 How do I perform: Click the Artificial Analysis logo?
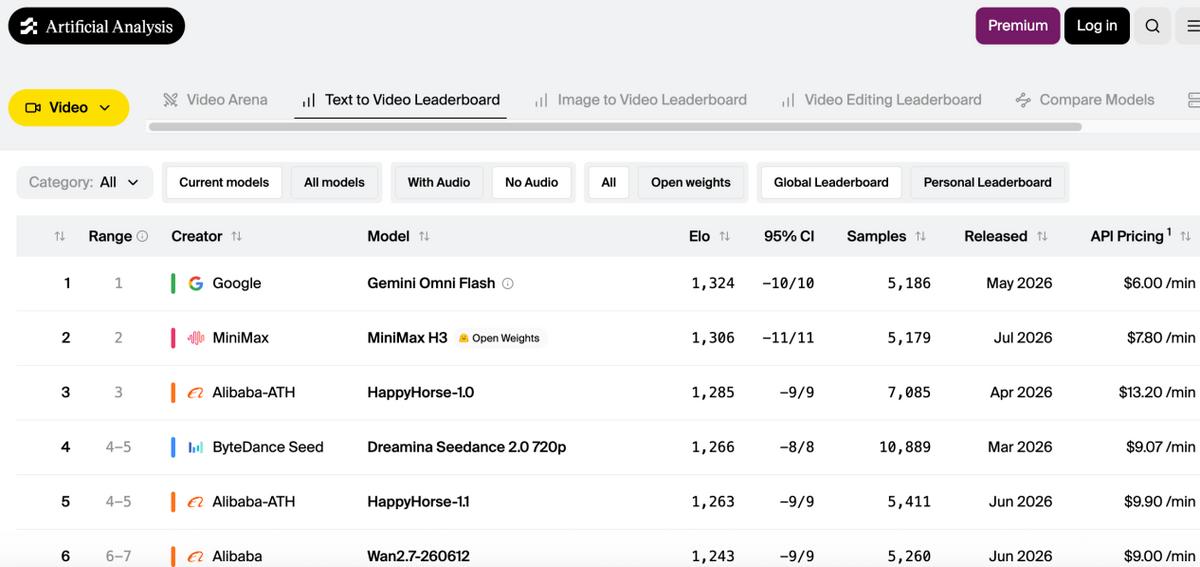pyautogui.click(x=96, y=26)
